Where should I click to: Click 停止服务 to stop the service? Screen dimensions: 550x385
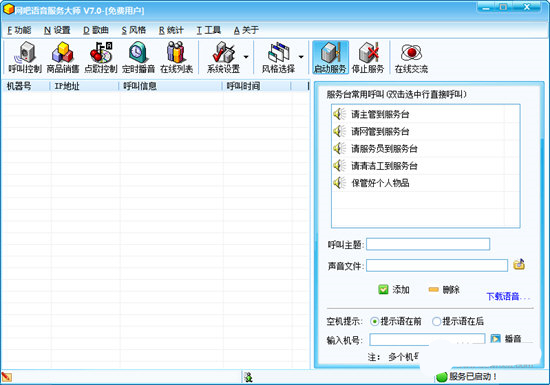(x=368, y=58)
